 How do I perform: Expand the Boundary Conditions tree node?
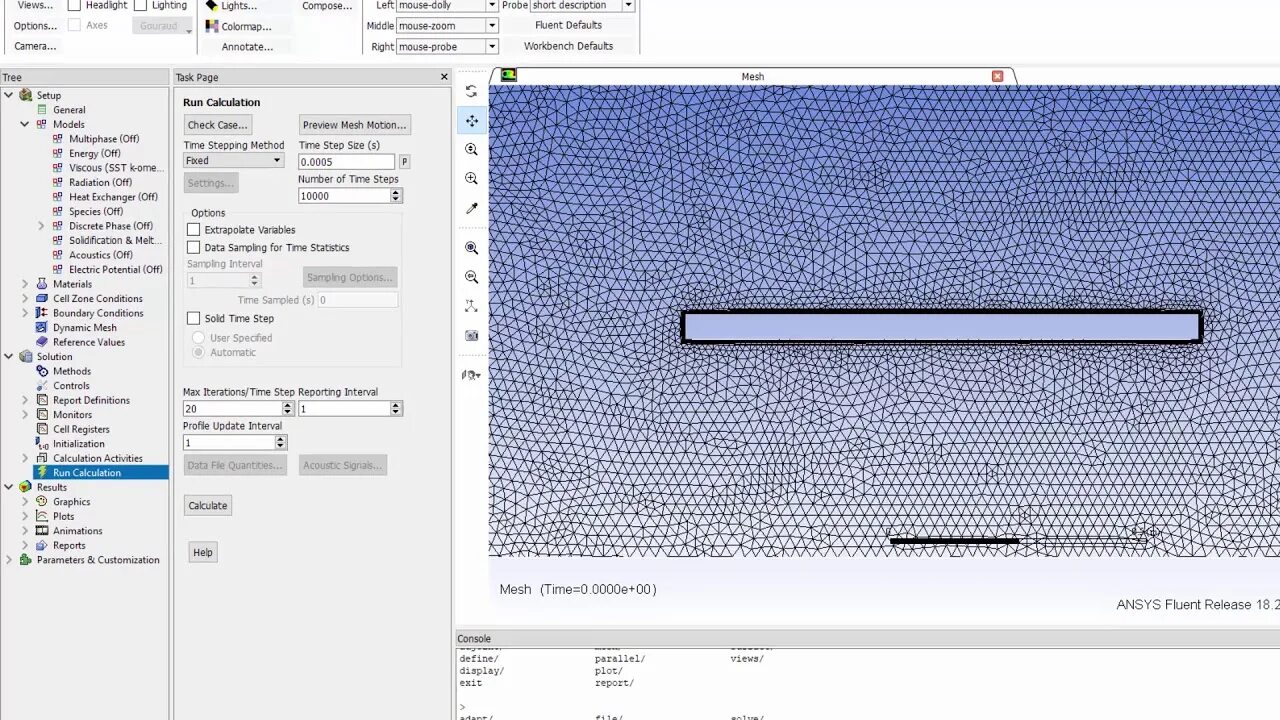tap(25, 313)
